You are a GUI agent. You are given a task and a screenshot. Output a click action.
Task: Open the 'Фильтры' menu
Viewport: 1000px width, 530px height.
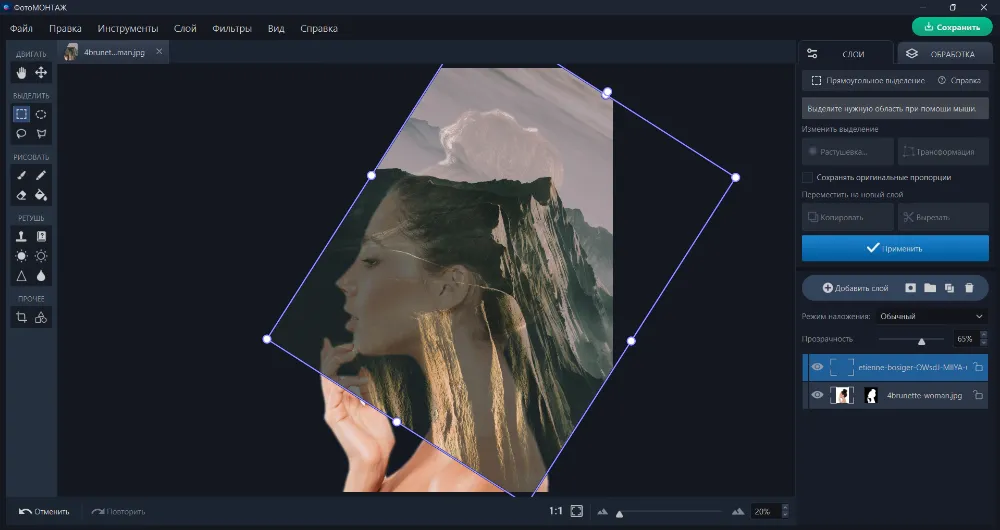[x=232, y=29]
